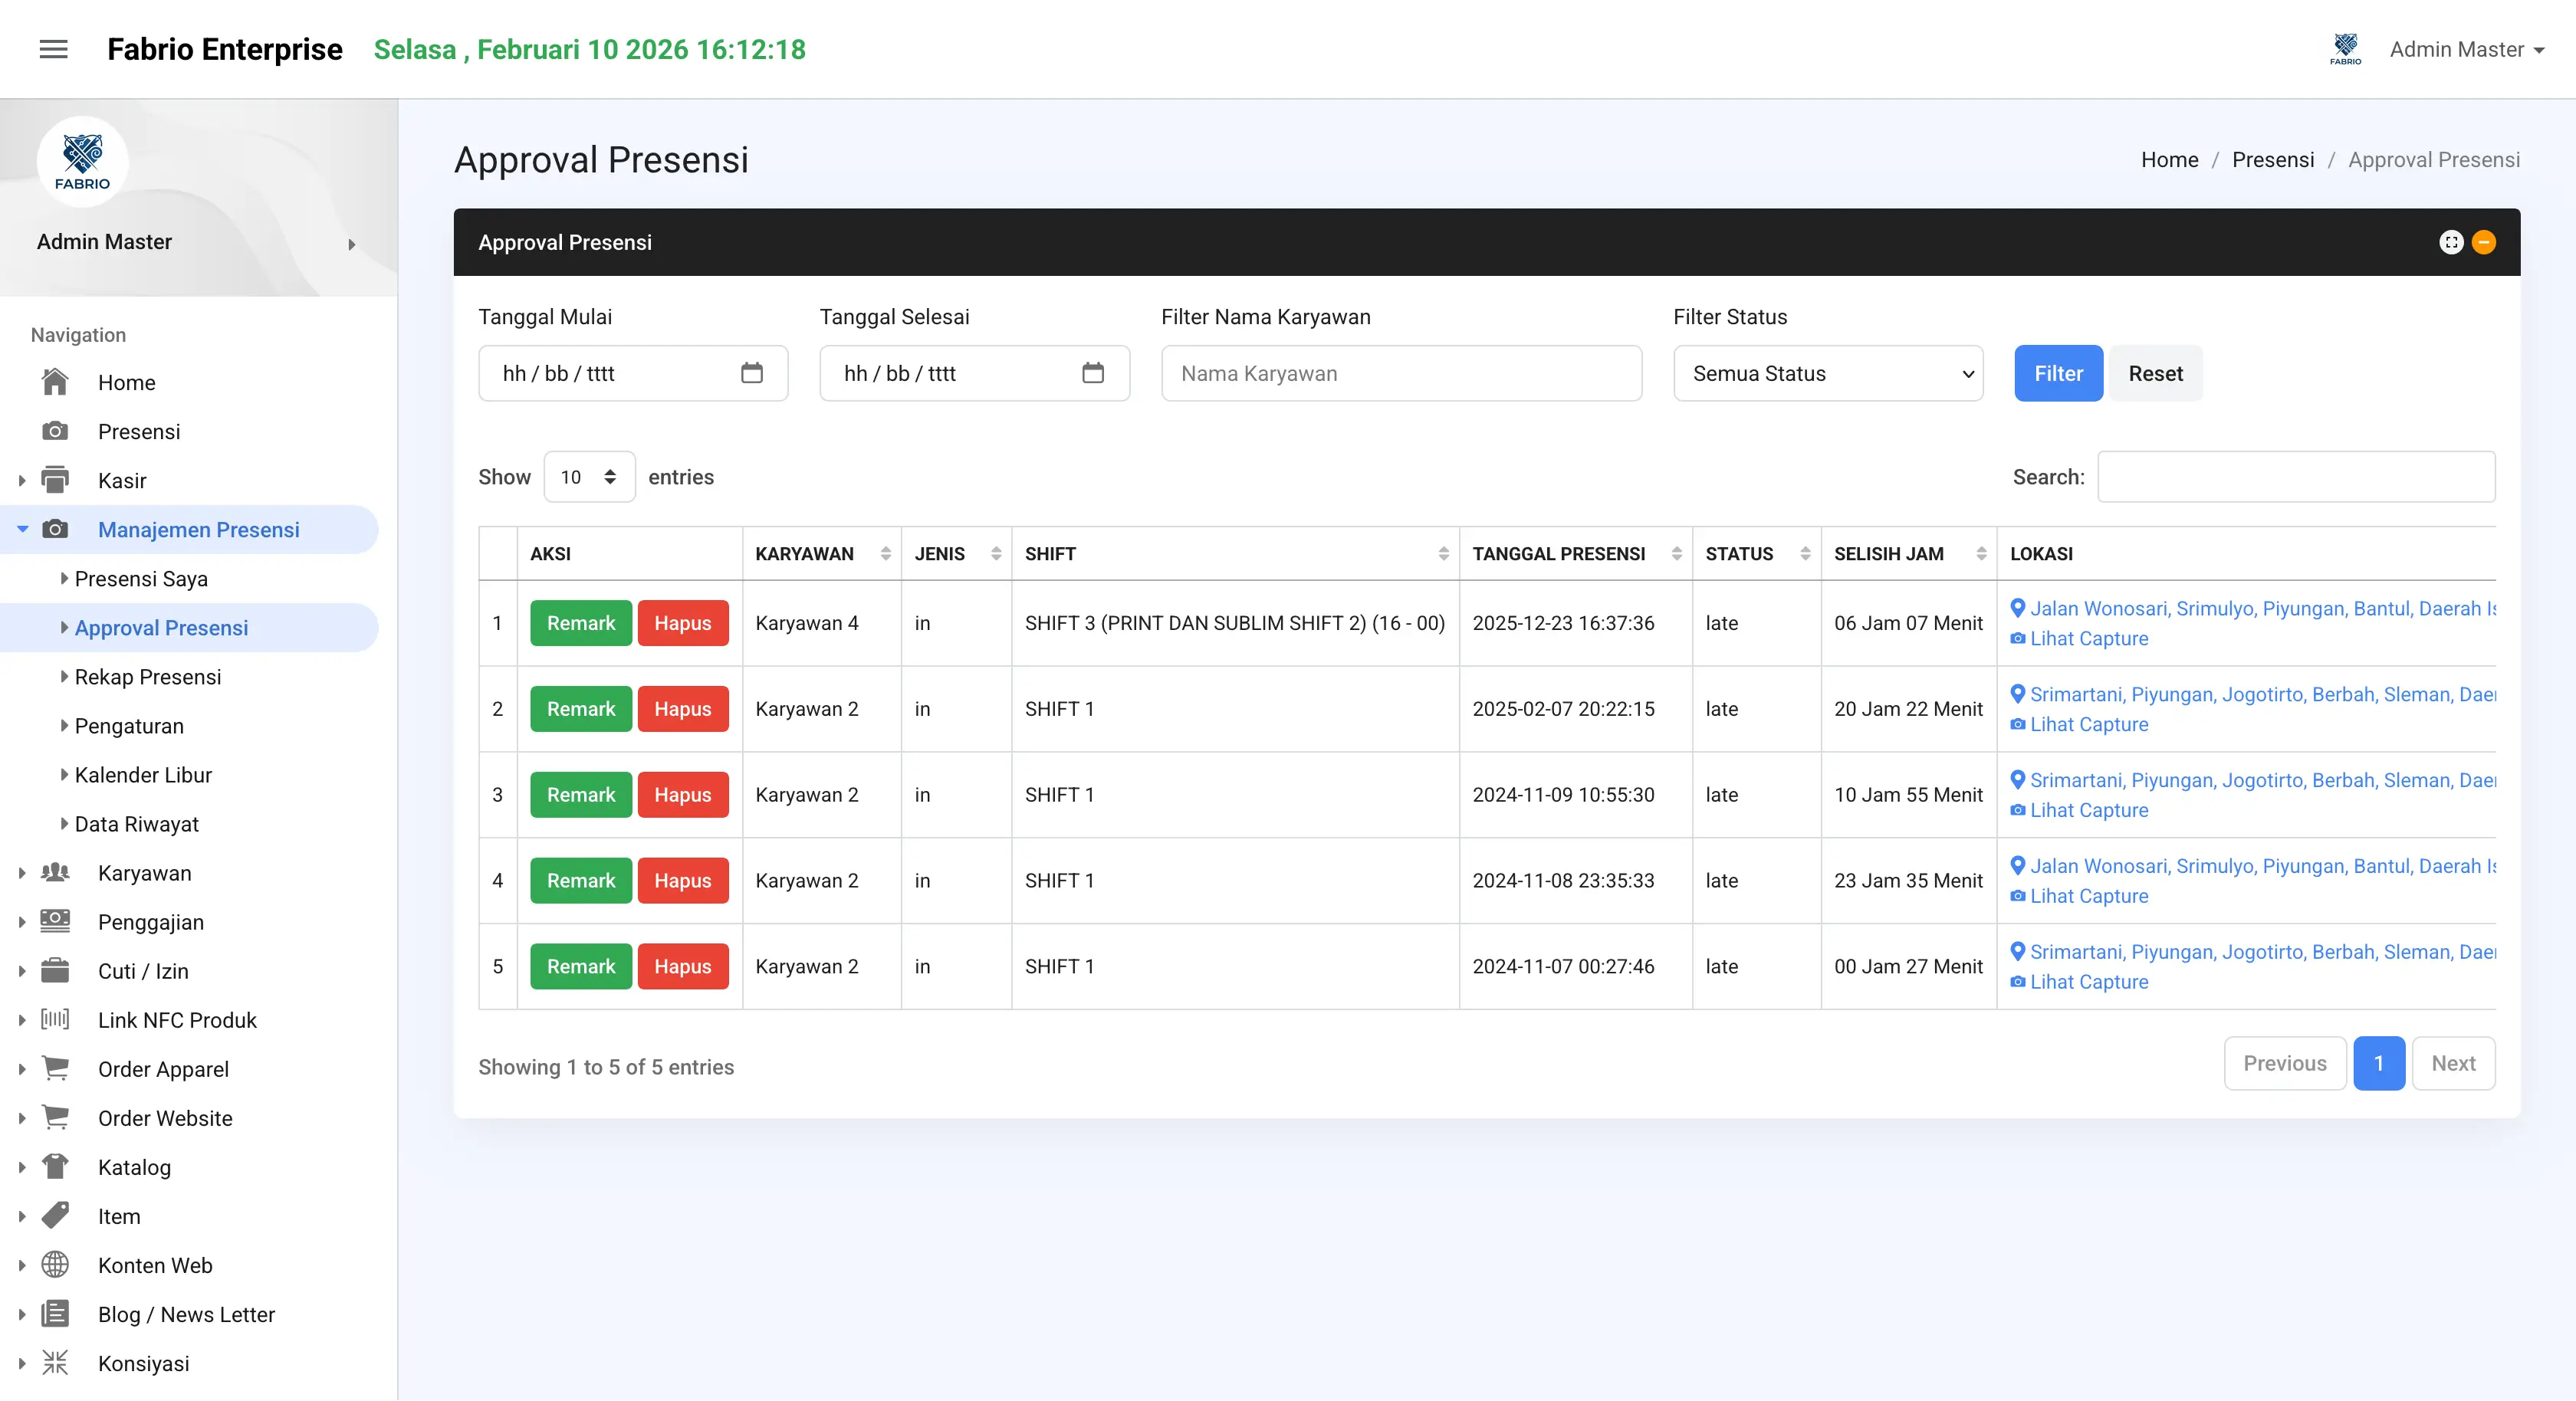
Task: Click Remark for the Karyawan 4 row
Action: point(580,623)
